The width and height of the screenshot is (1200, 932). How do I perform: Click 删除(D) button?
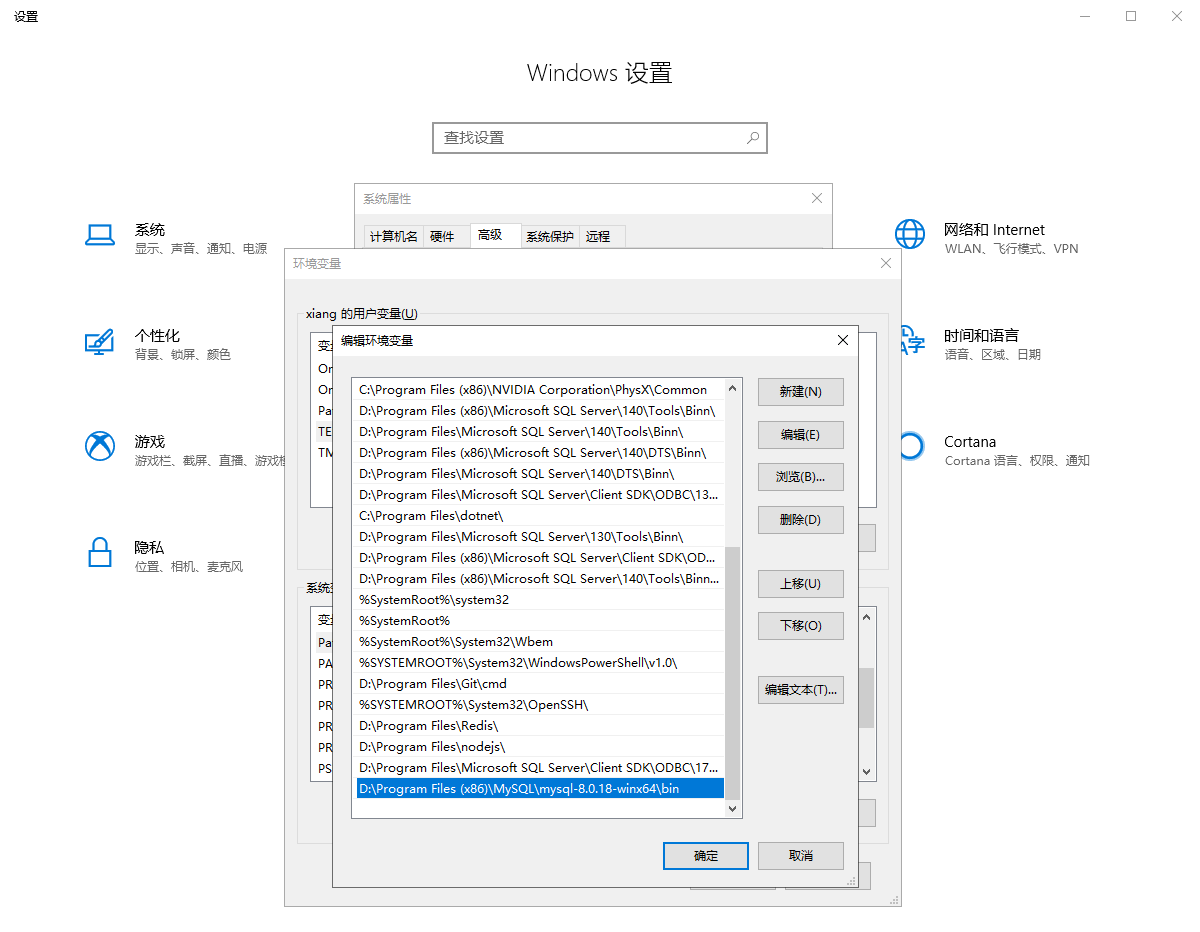click(801, 520)
